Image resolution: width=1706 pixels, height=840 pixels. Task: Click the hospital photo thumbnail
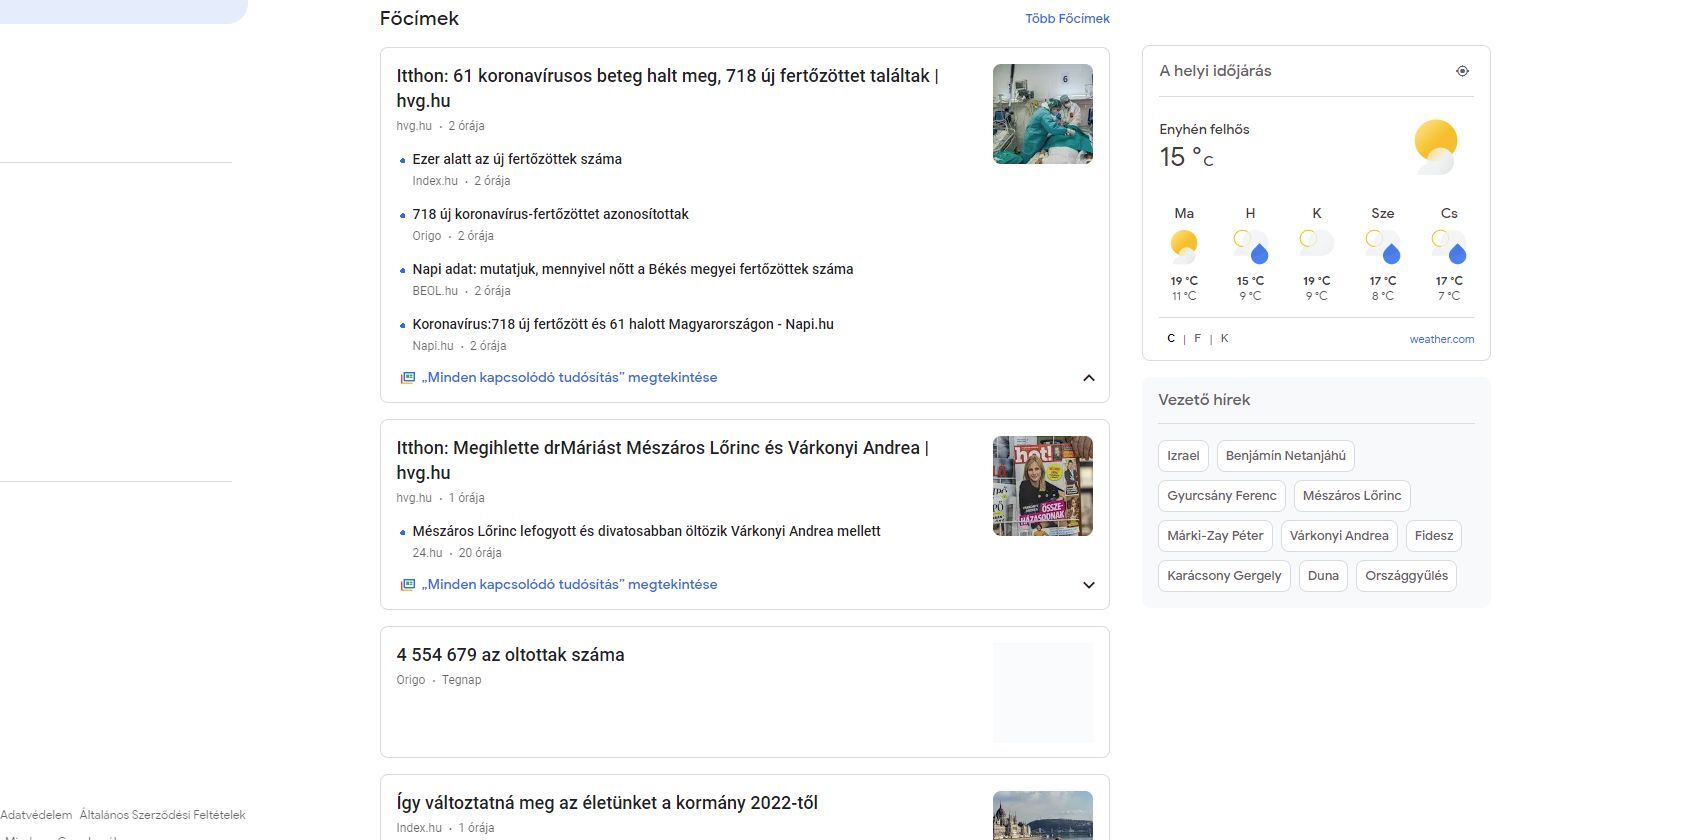1042,114
